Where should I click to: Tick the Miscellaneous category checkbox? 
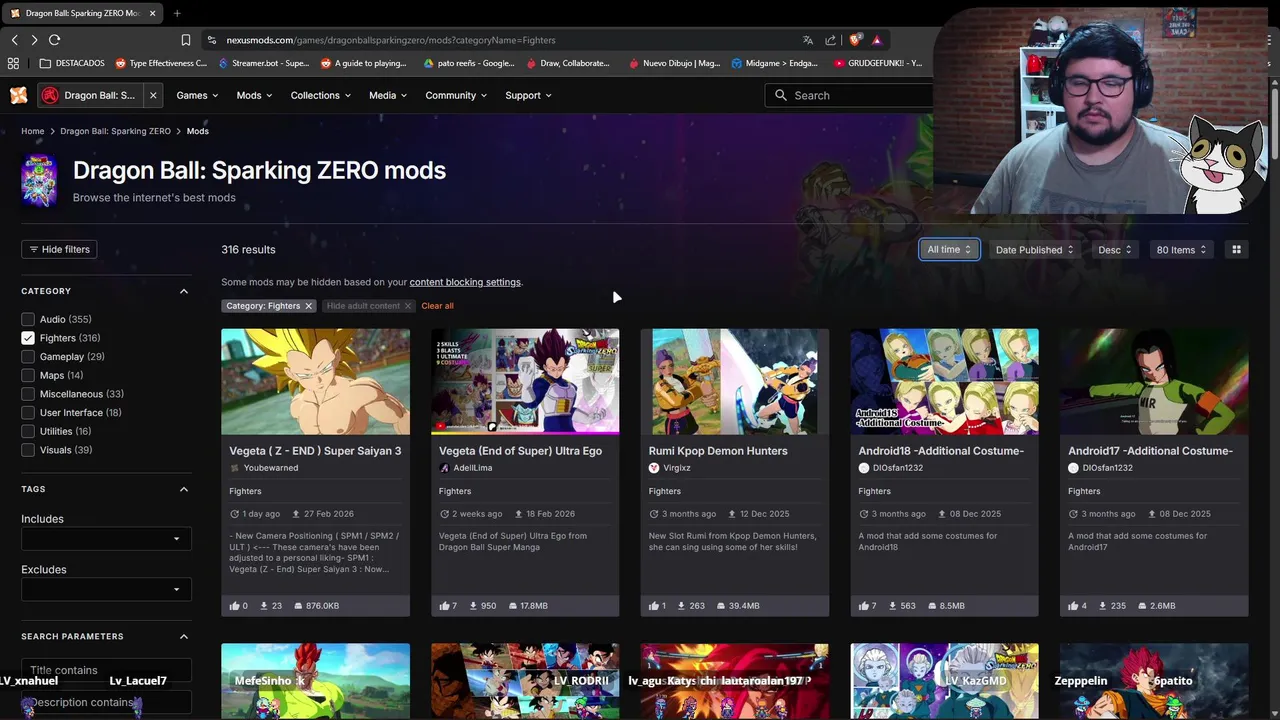tap(28, 394)
